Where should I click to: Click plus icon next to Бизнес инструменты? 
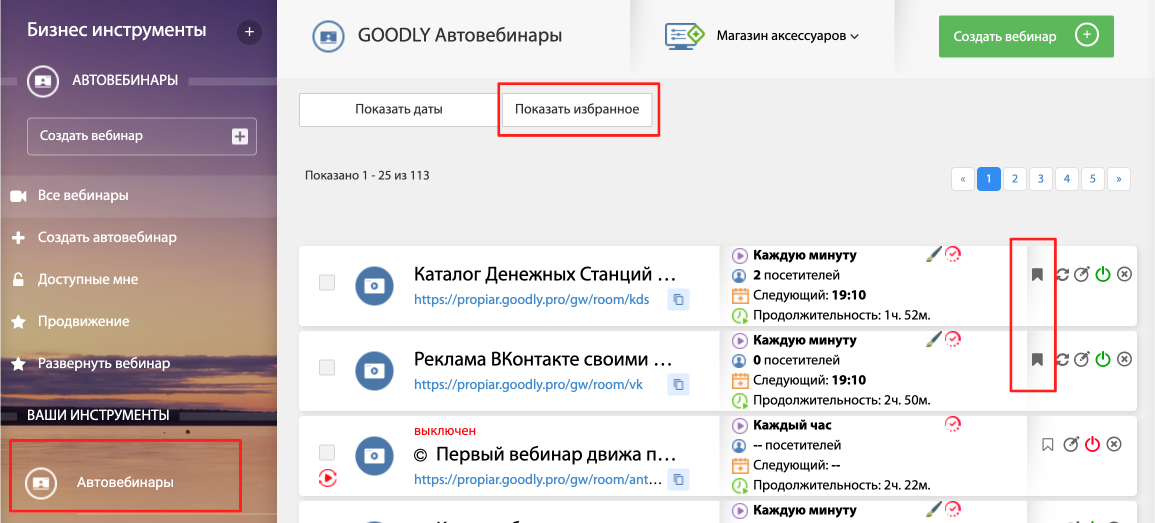click(x=249, y=32)
